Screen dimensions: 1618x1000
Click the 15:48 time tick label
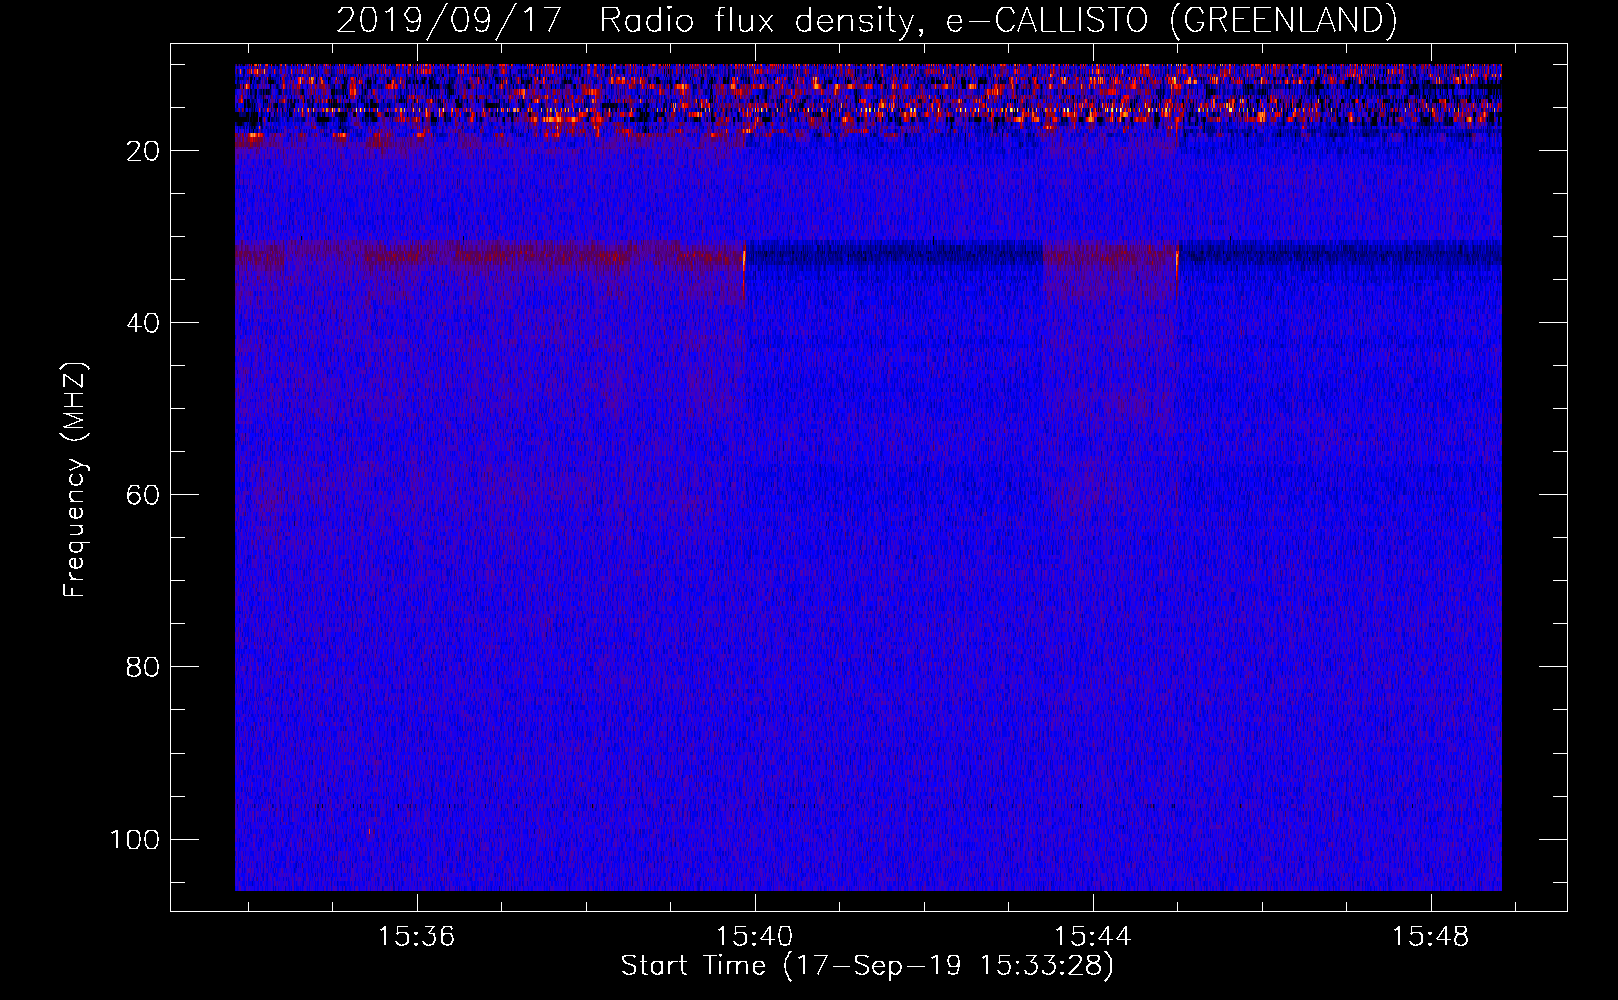coord(1431,936)
